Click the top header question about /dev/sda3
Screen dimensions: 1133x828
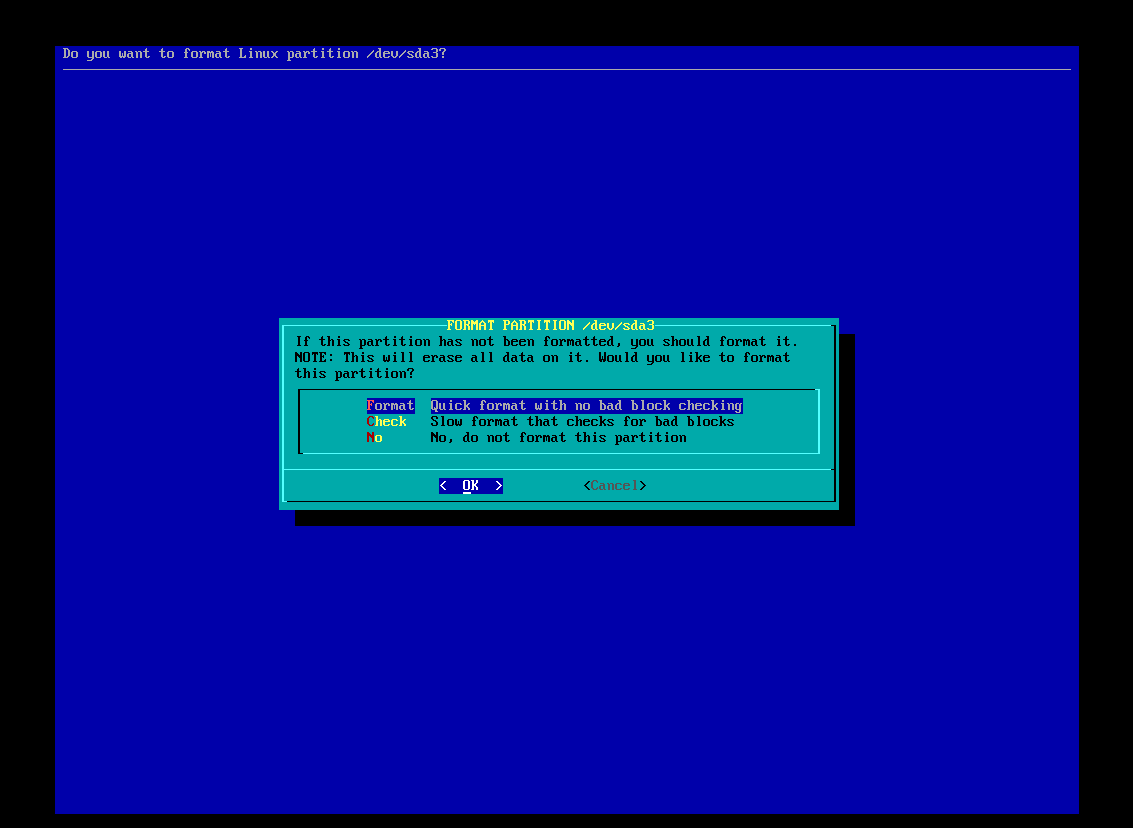254,54
